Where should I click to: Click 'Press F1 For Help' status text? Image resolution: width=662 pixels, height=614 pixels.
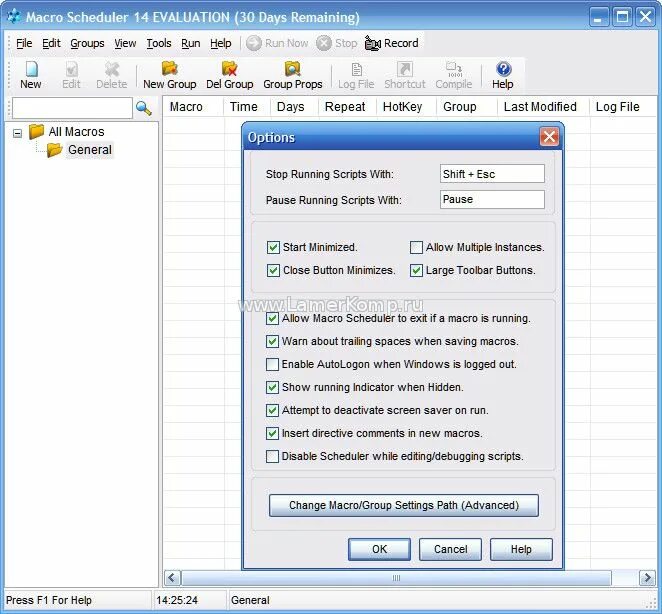point(49,600)
